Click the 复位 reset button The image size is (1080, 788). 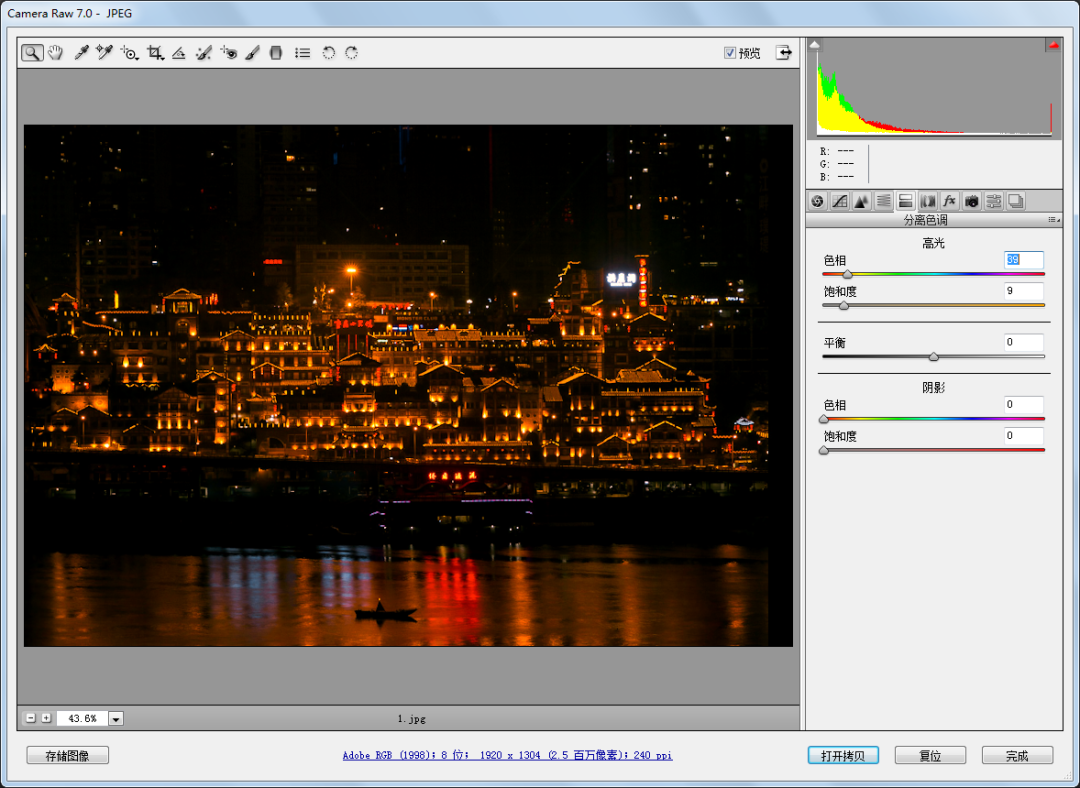[x=931, y=756]
